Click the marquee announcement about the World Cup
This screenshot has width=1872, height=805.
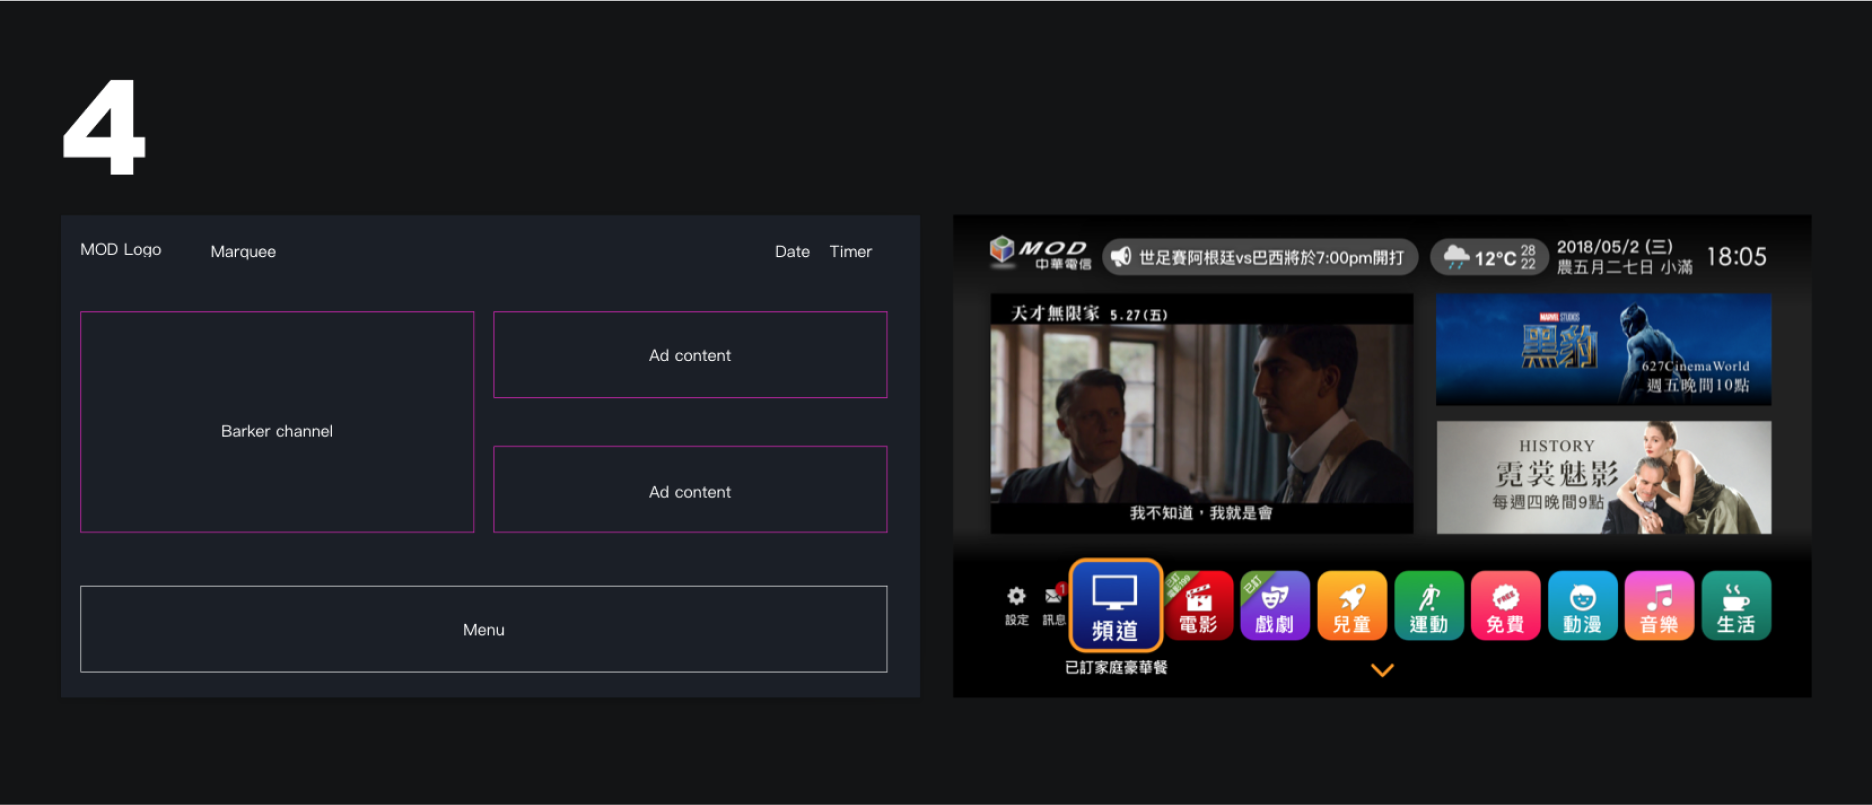coord(1260,257)
